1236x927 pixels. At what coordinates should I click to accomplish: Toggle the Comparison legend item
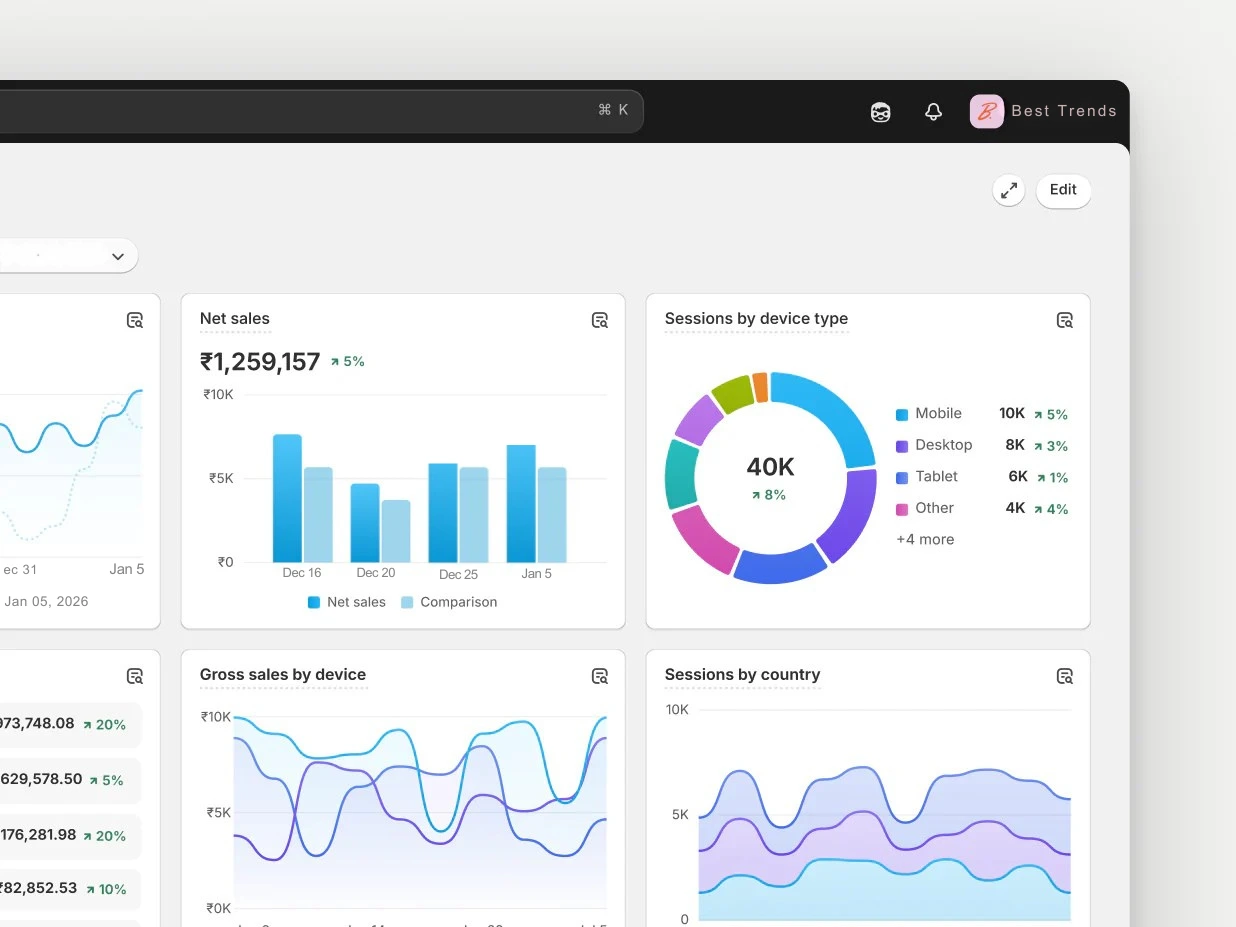pos(449,602)
